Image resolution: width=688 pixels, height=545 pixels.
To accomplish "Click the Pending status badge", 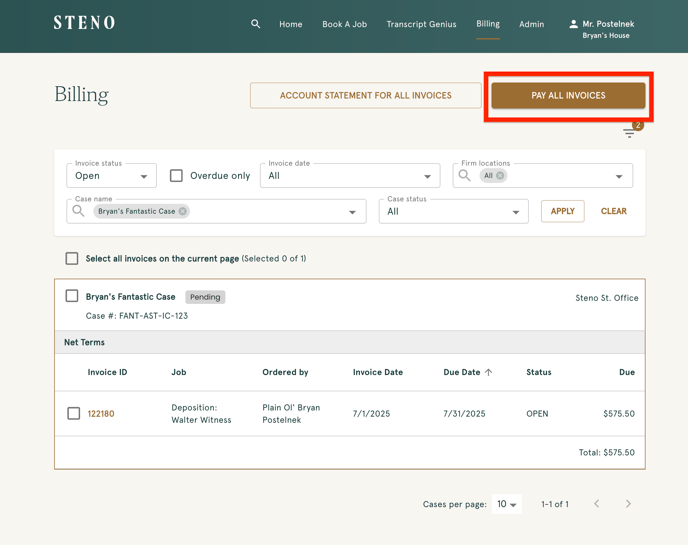I will point(205,297).
